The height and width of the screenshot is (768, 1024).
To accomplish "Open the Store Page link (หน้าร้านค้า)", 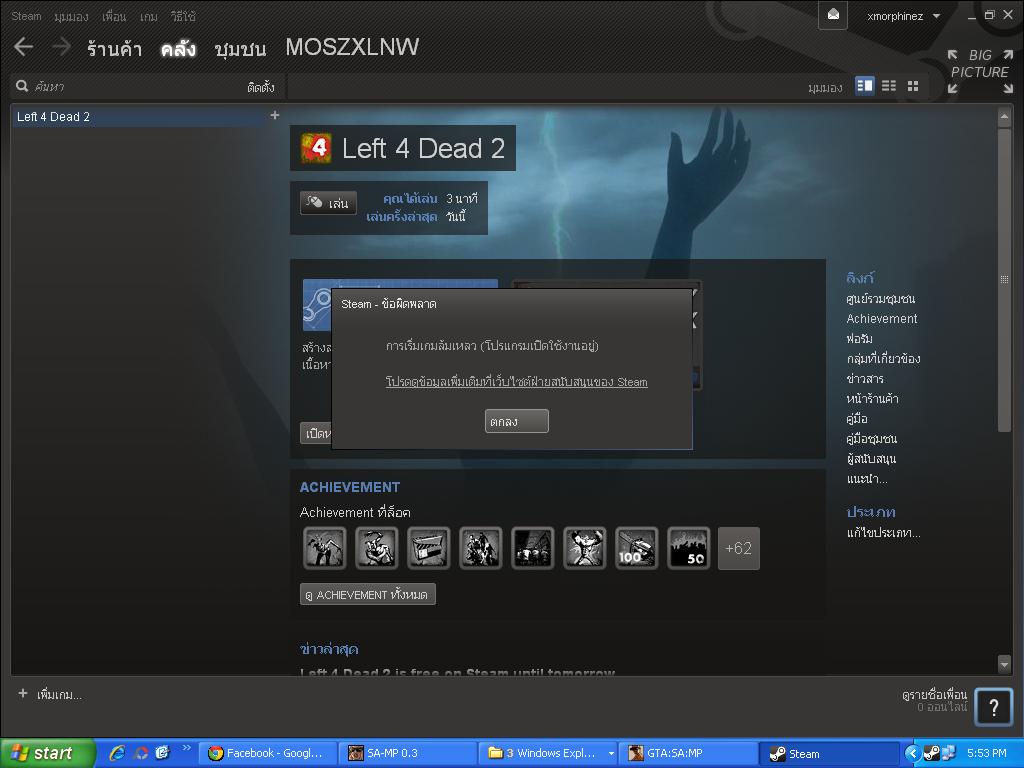I will pyautogui.click(x=872, y=398).
